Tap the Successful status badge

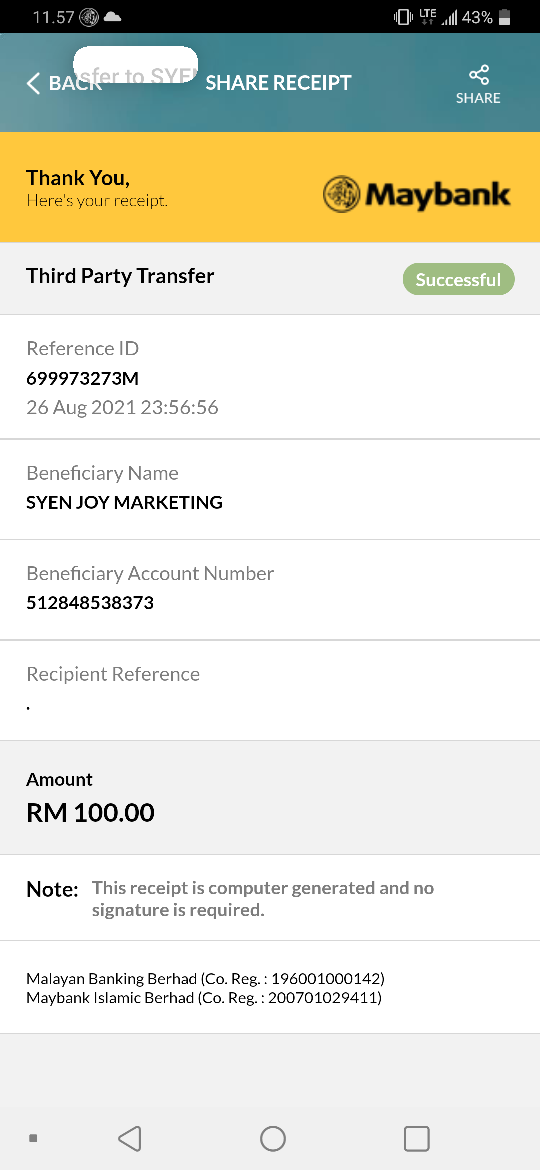(459, 280)
